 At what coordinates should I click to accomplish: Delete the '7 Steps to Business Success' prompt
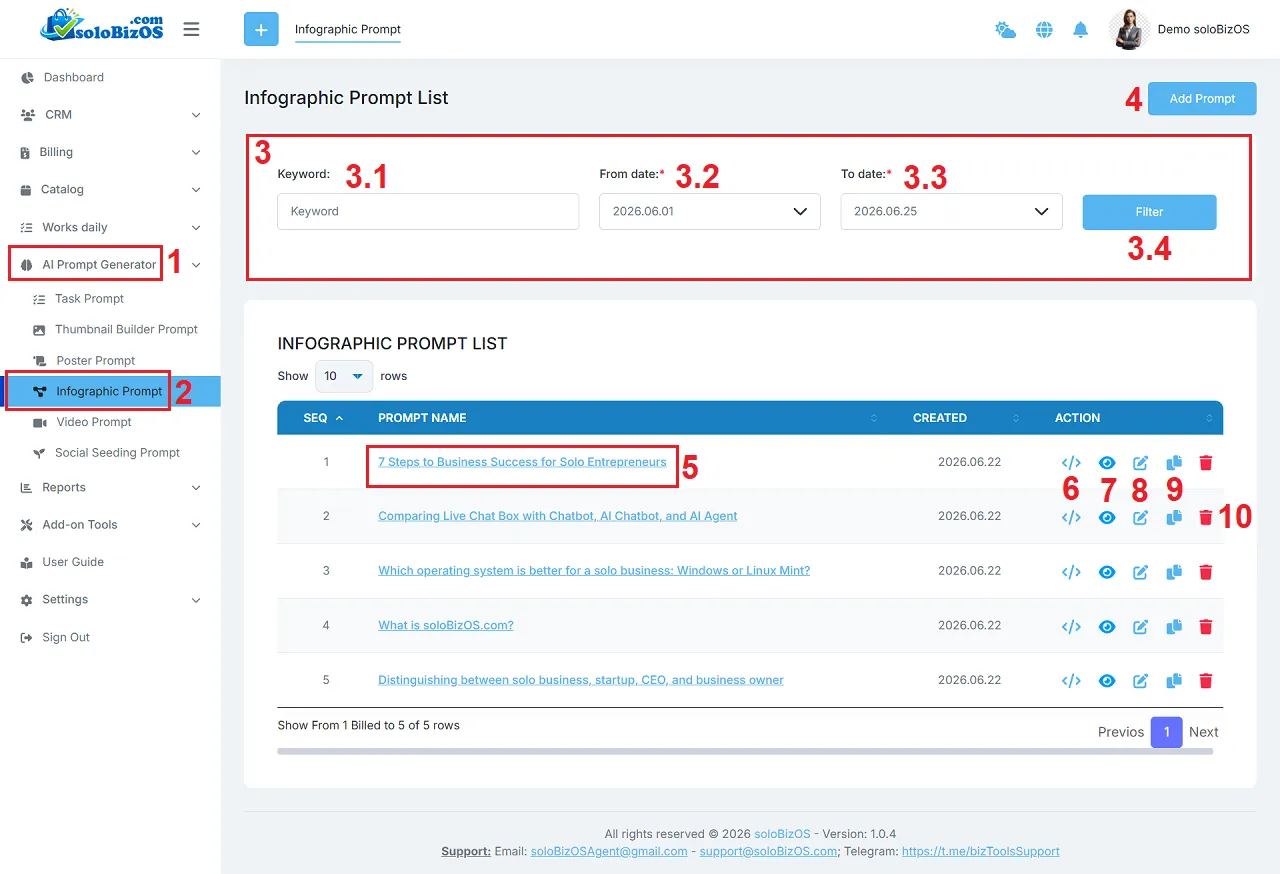[1206, 463]
